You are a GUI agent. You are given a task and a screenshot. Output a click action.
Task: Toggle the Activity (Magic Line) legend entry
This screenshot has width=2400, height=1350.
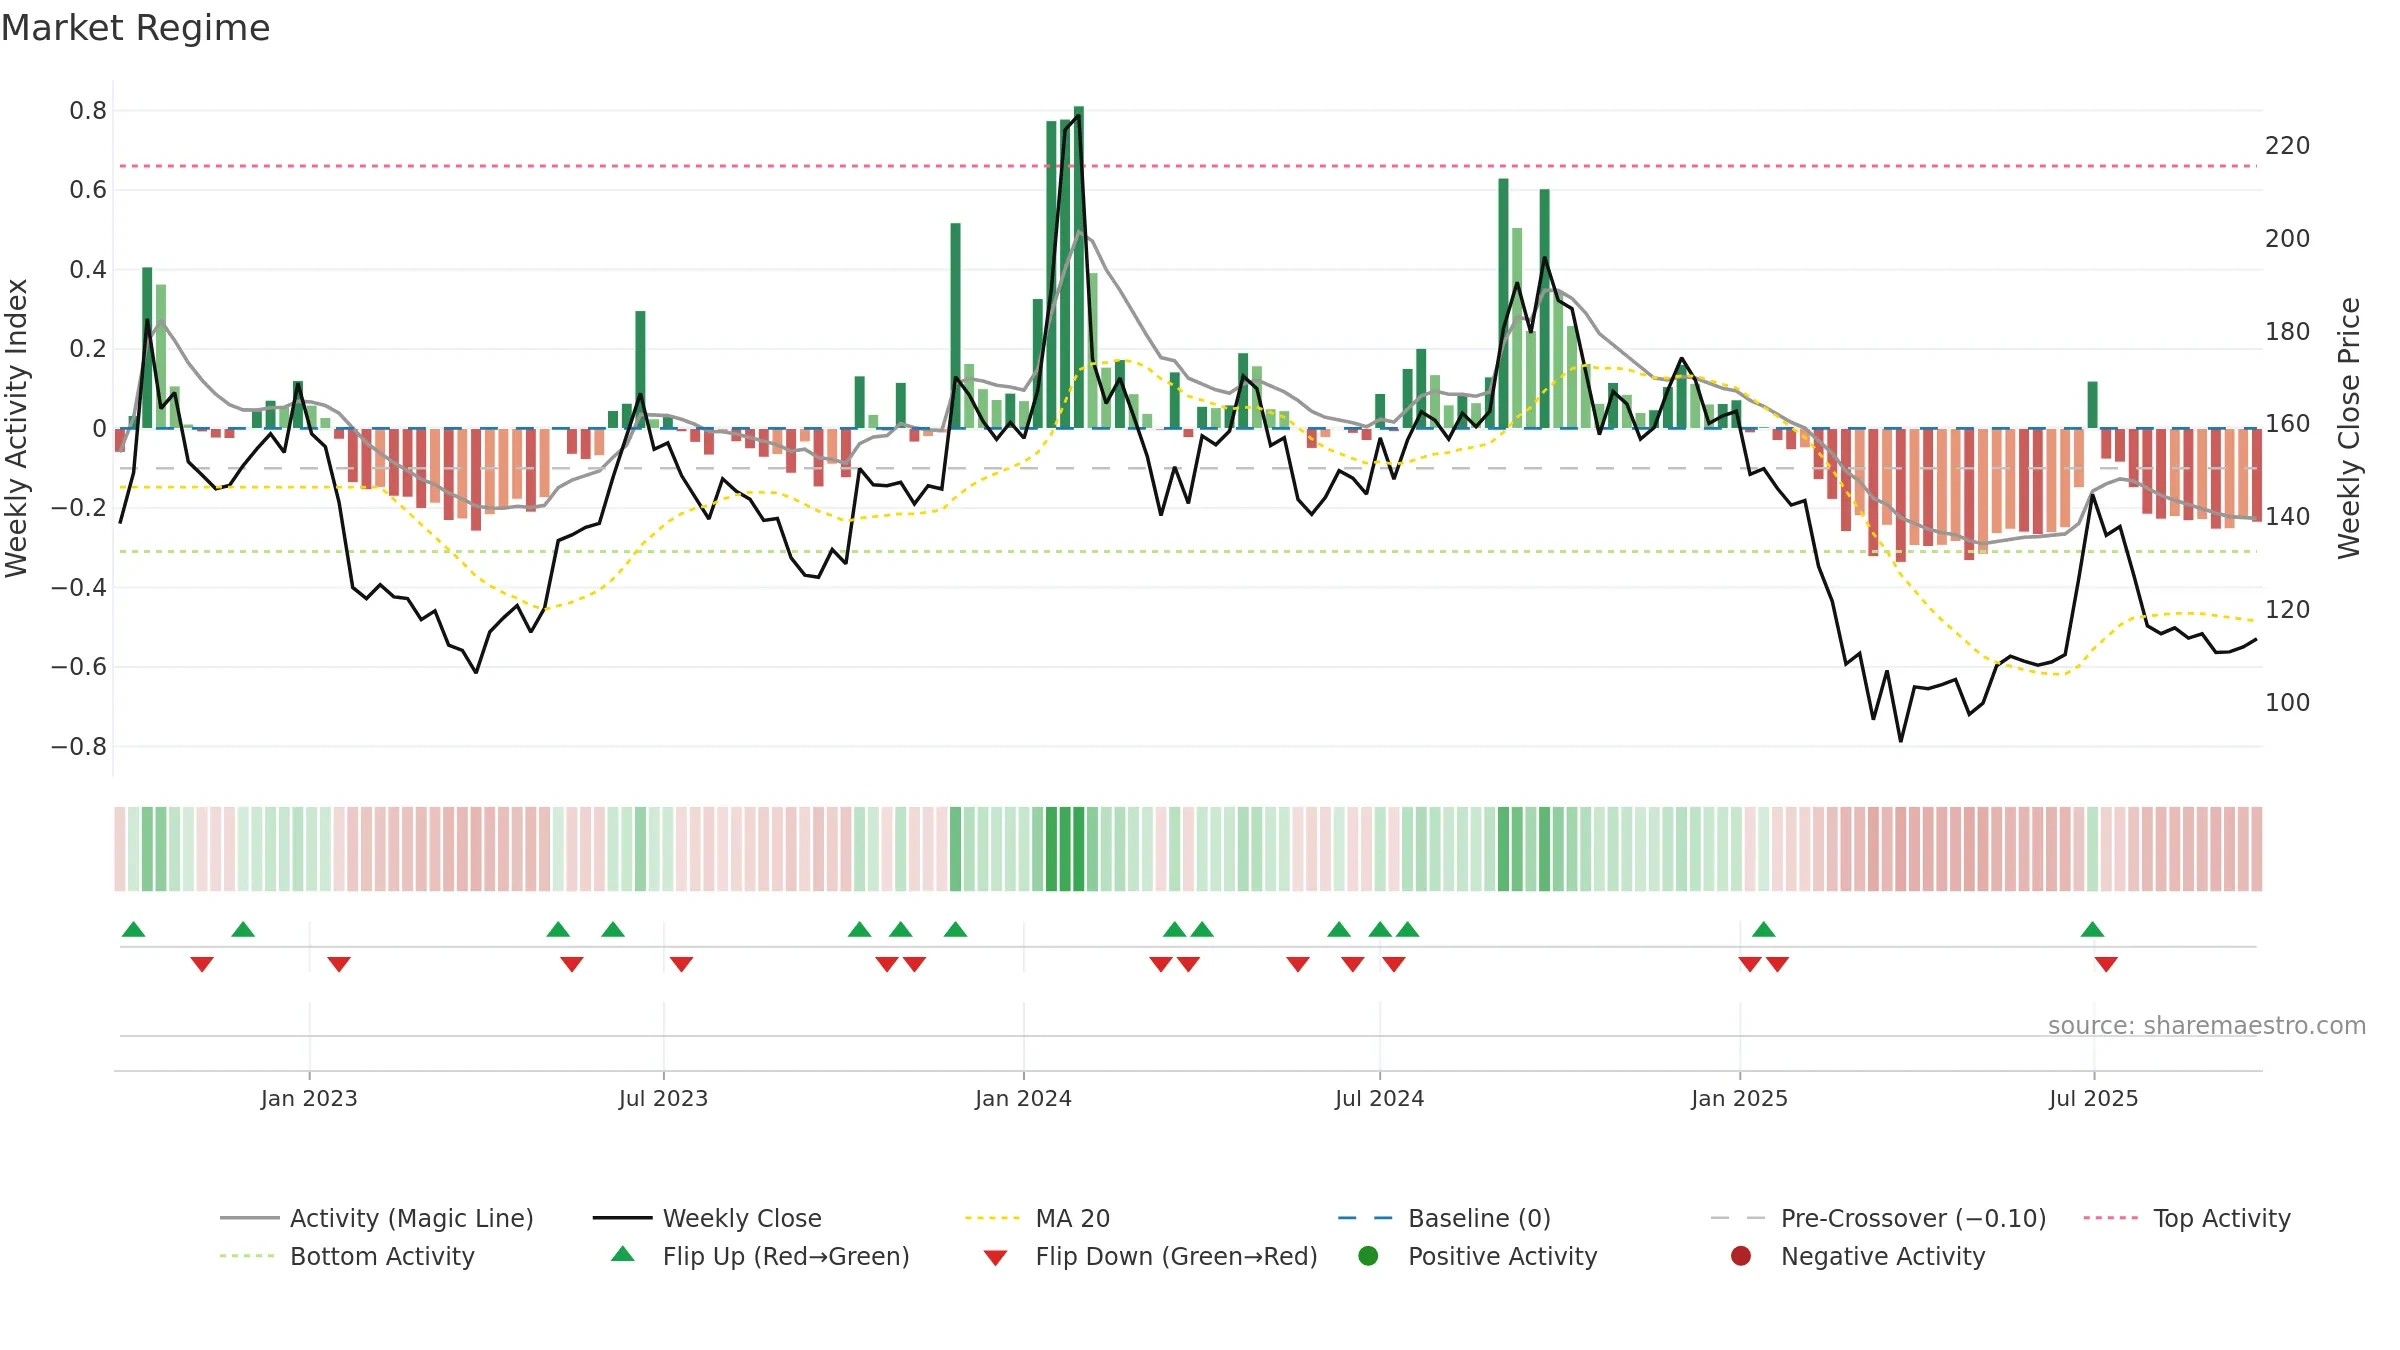pyautogui.click(x=377, y=1218)
